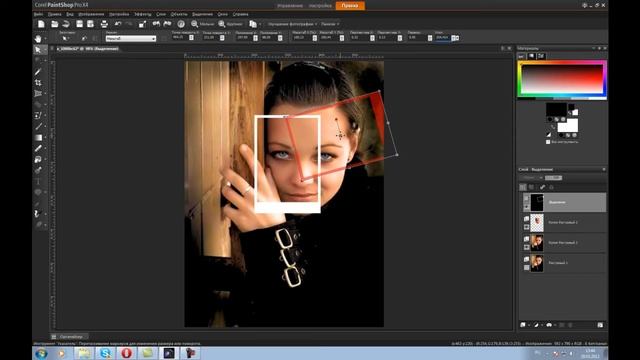Select the gradient-square Lighten/Darken tool
This screenshot has height=360, width=640.
[x=38, y=138]
